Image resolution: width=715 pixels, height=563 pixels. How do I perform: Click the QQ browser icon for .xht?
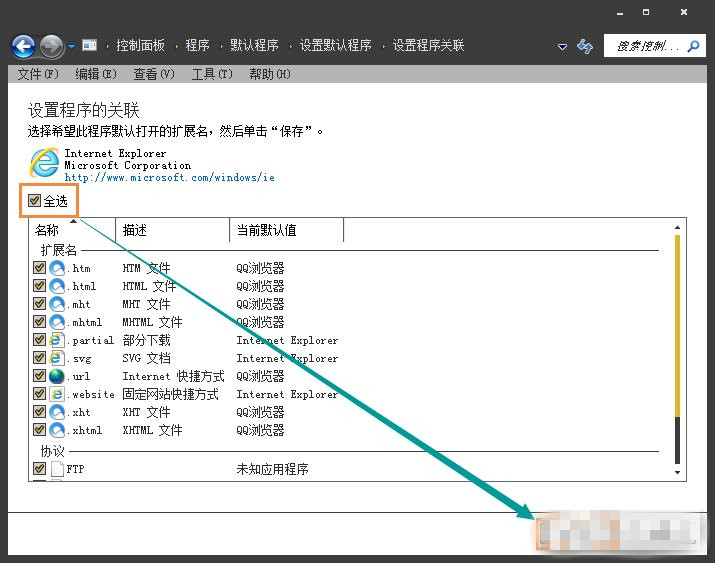[57, 412]
